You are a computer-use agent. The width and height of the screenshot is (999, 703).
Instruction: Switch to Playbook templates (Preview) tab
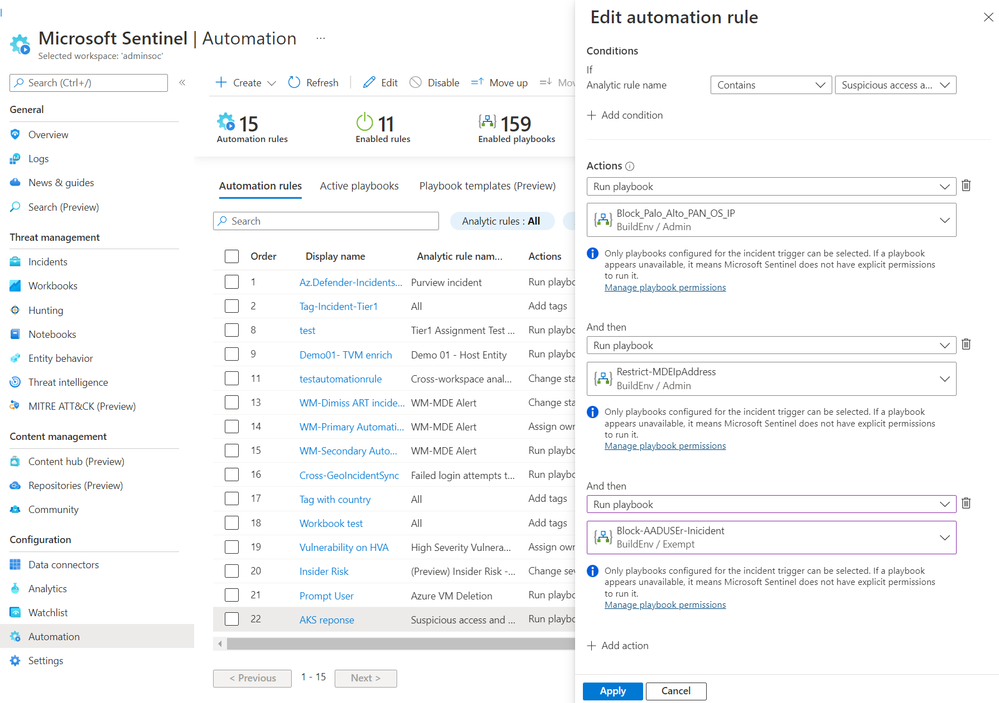pyautogui.click(x=487, y=185)
